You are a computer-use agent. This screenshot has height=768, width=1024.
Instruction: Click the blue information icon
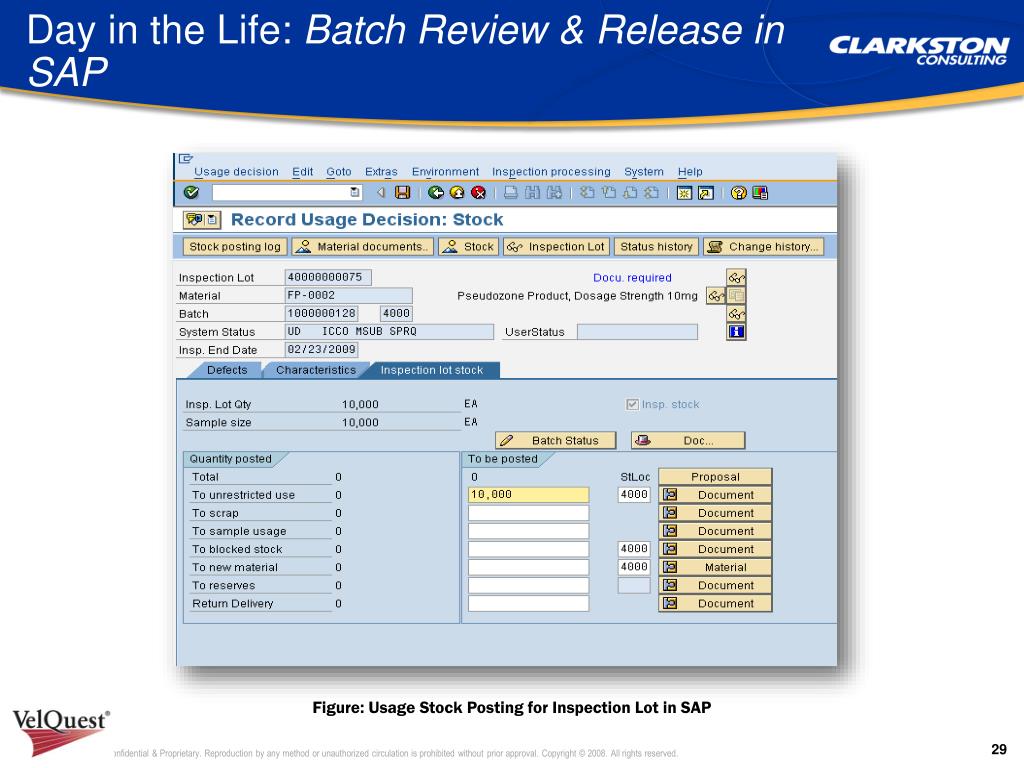pyautogui.click(x=736, y=332)
